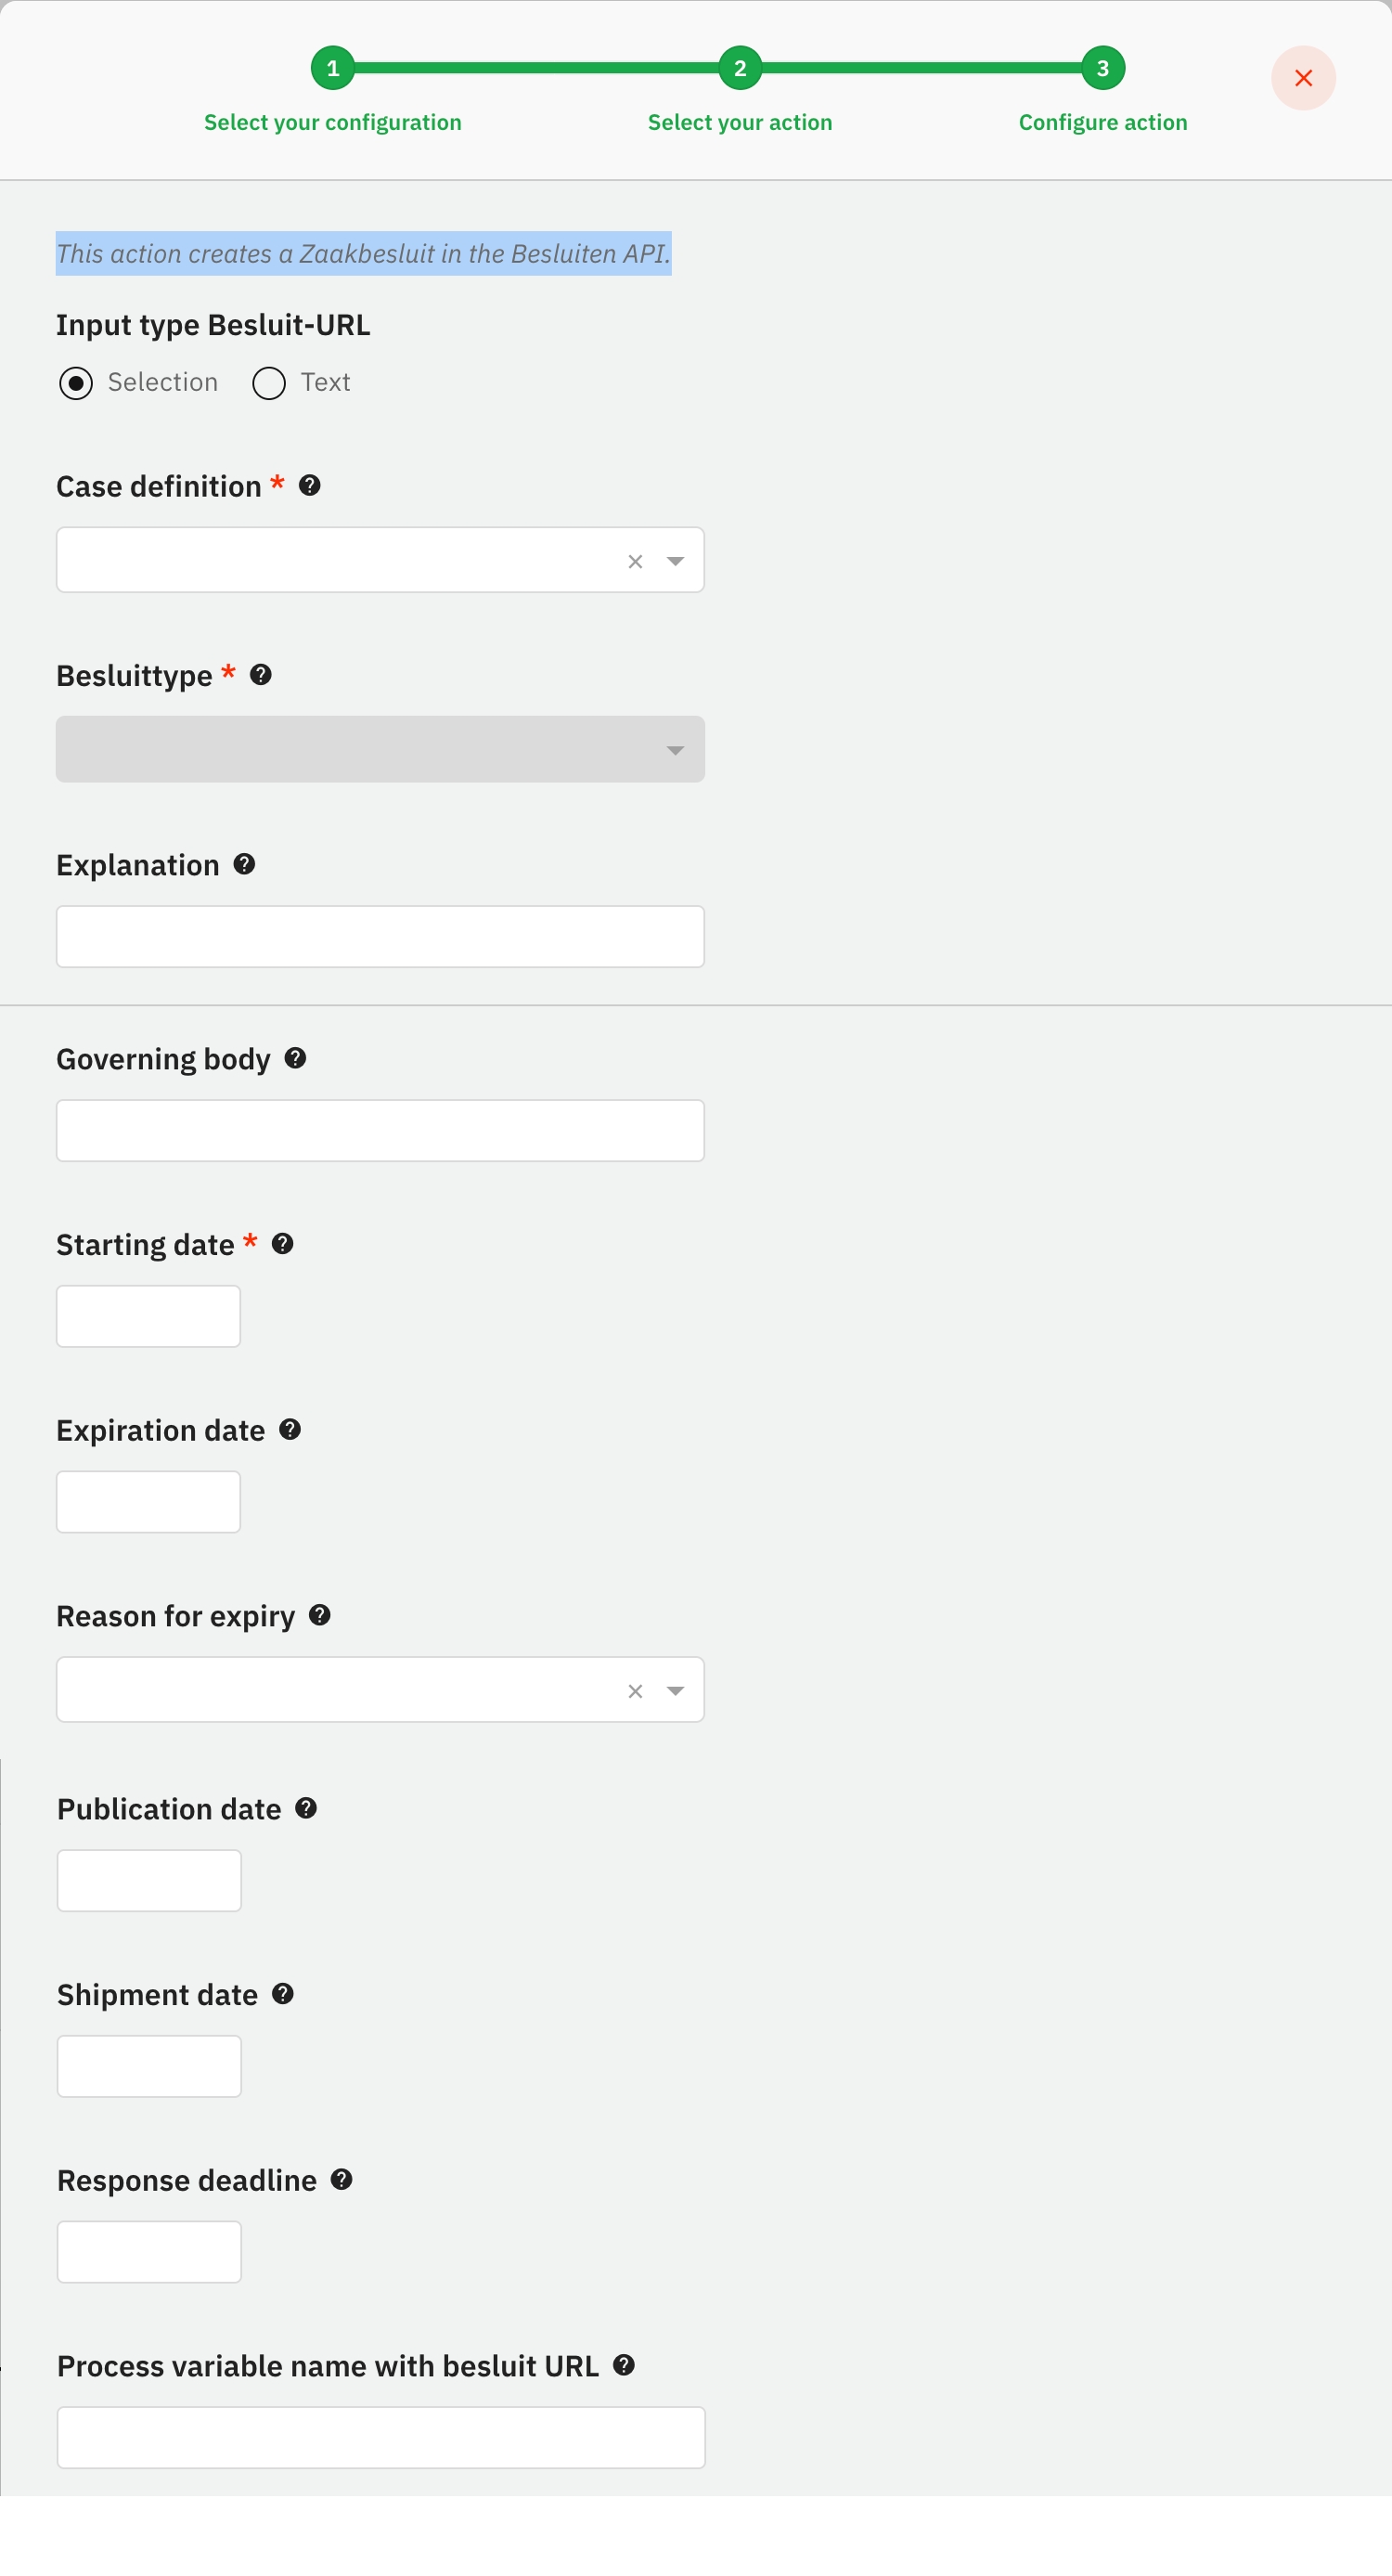The width and height of the screenshot is (1392, 2576).
Task: Click the Governing body help icon
Action: [295, 1058]
